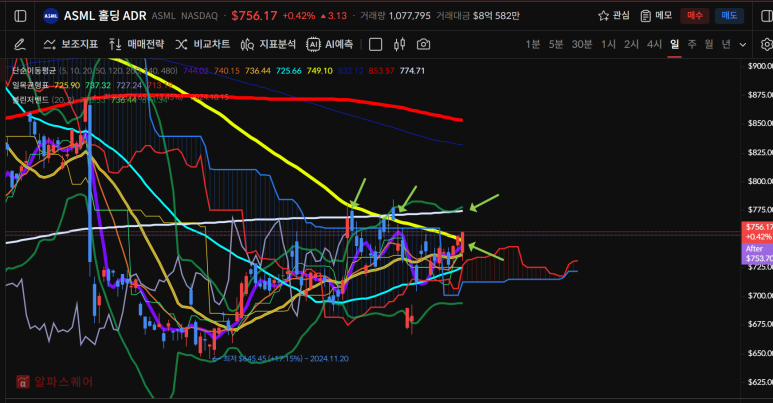Change chart type with candlestick icon

[399, 44]
